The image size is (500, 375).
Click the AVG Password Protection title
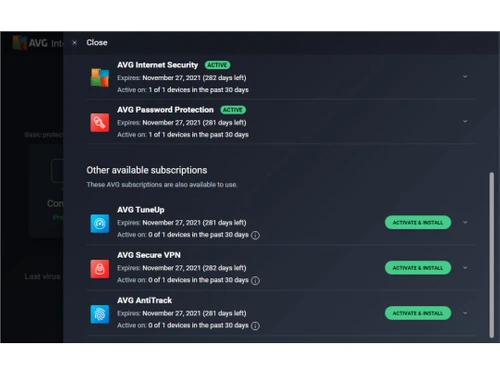pos(165,110)
